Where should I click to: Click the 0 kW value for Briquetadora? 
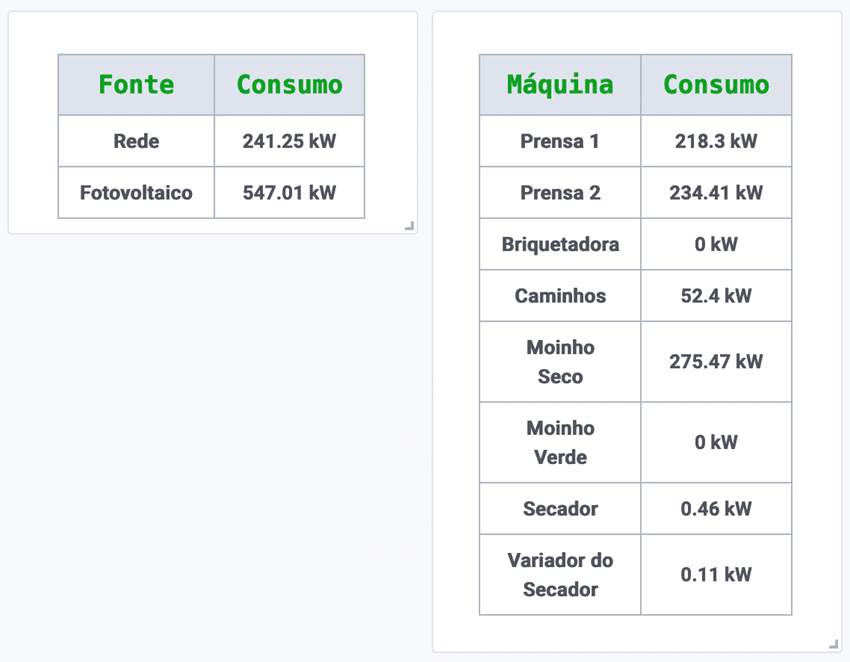716,244
